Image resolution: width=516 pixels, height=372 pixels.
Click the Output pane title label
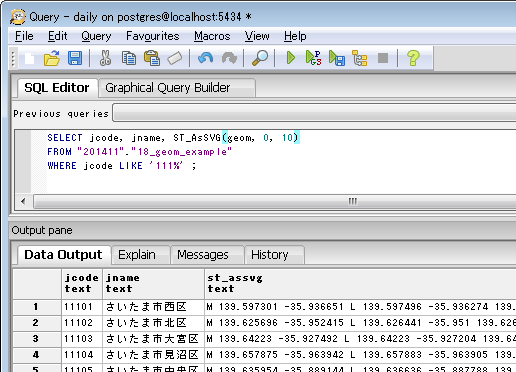pos(42,230)
